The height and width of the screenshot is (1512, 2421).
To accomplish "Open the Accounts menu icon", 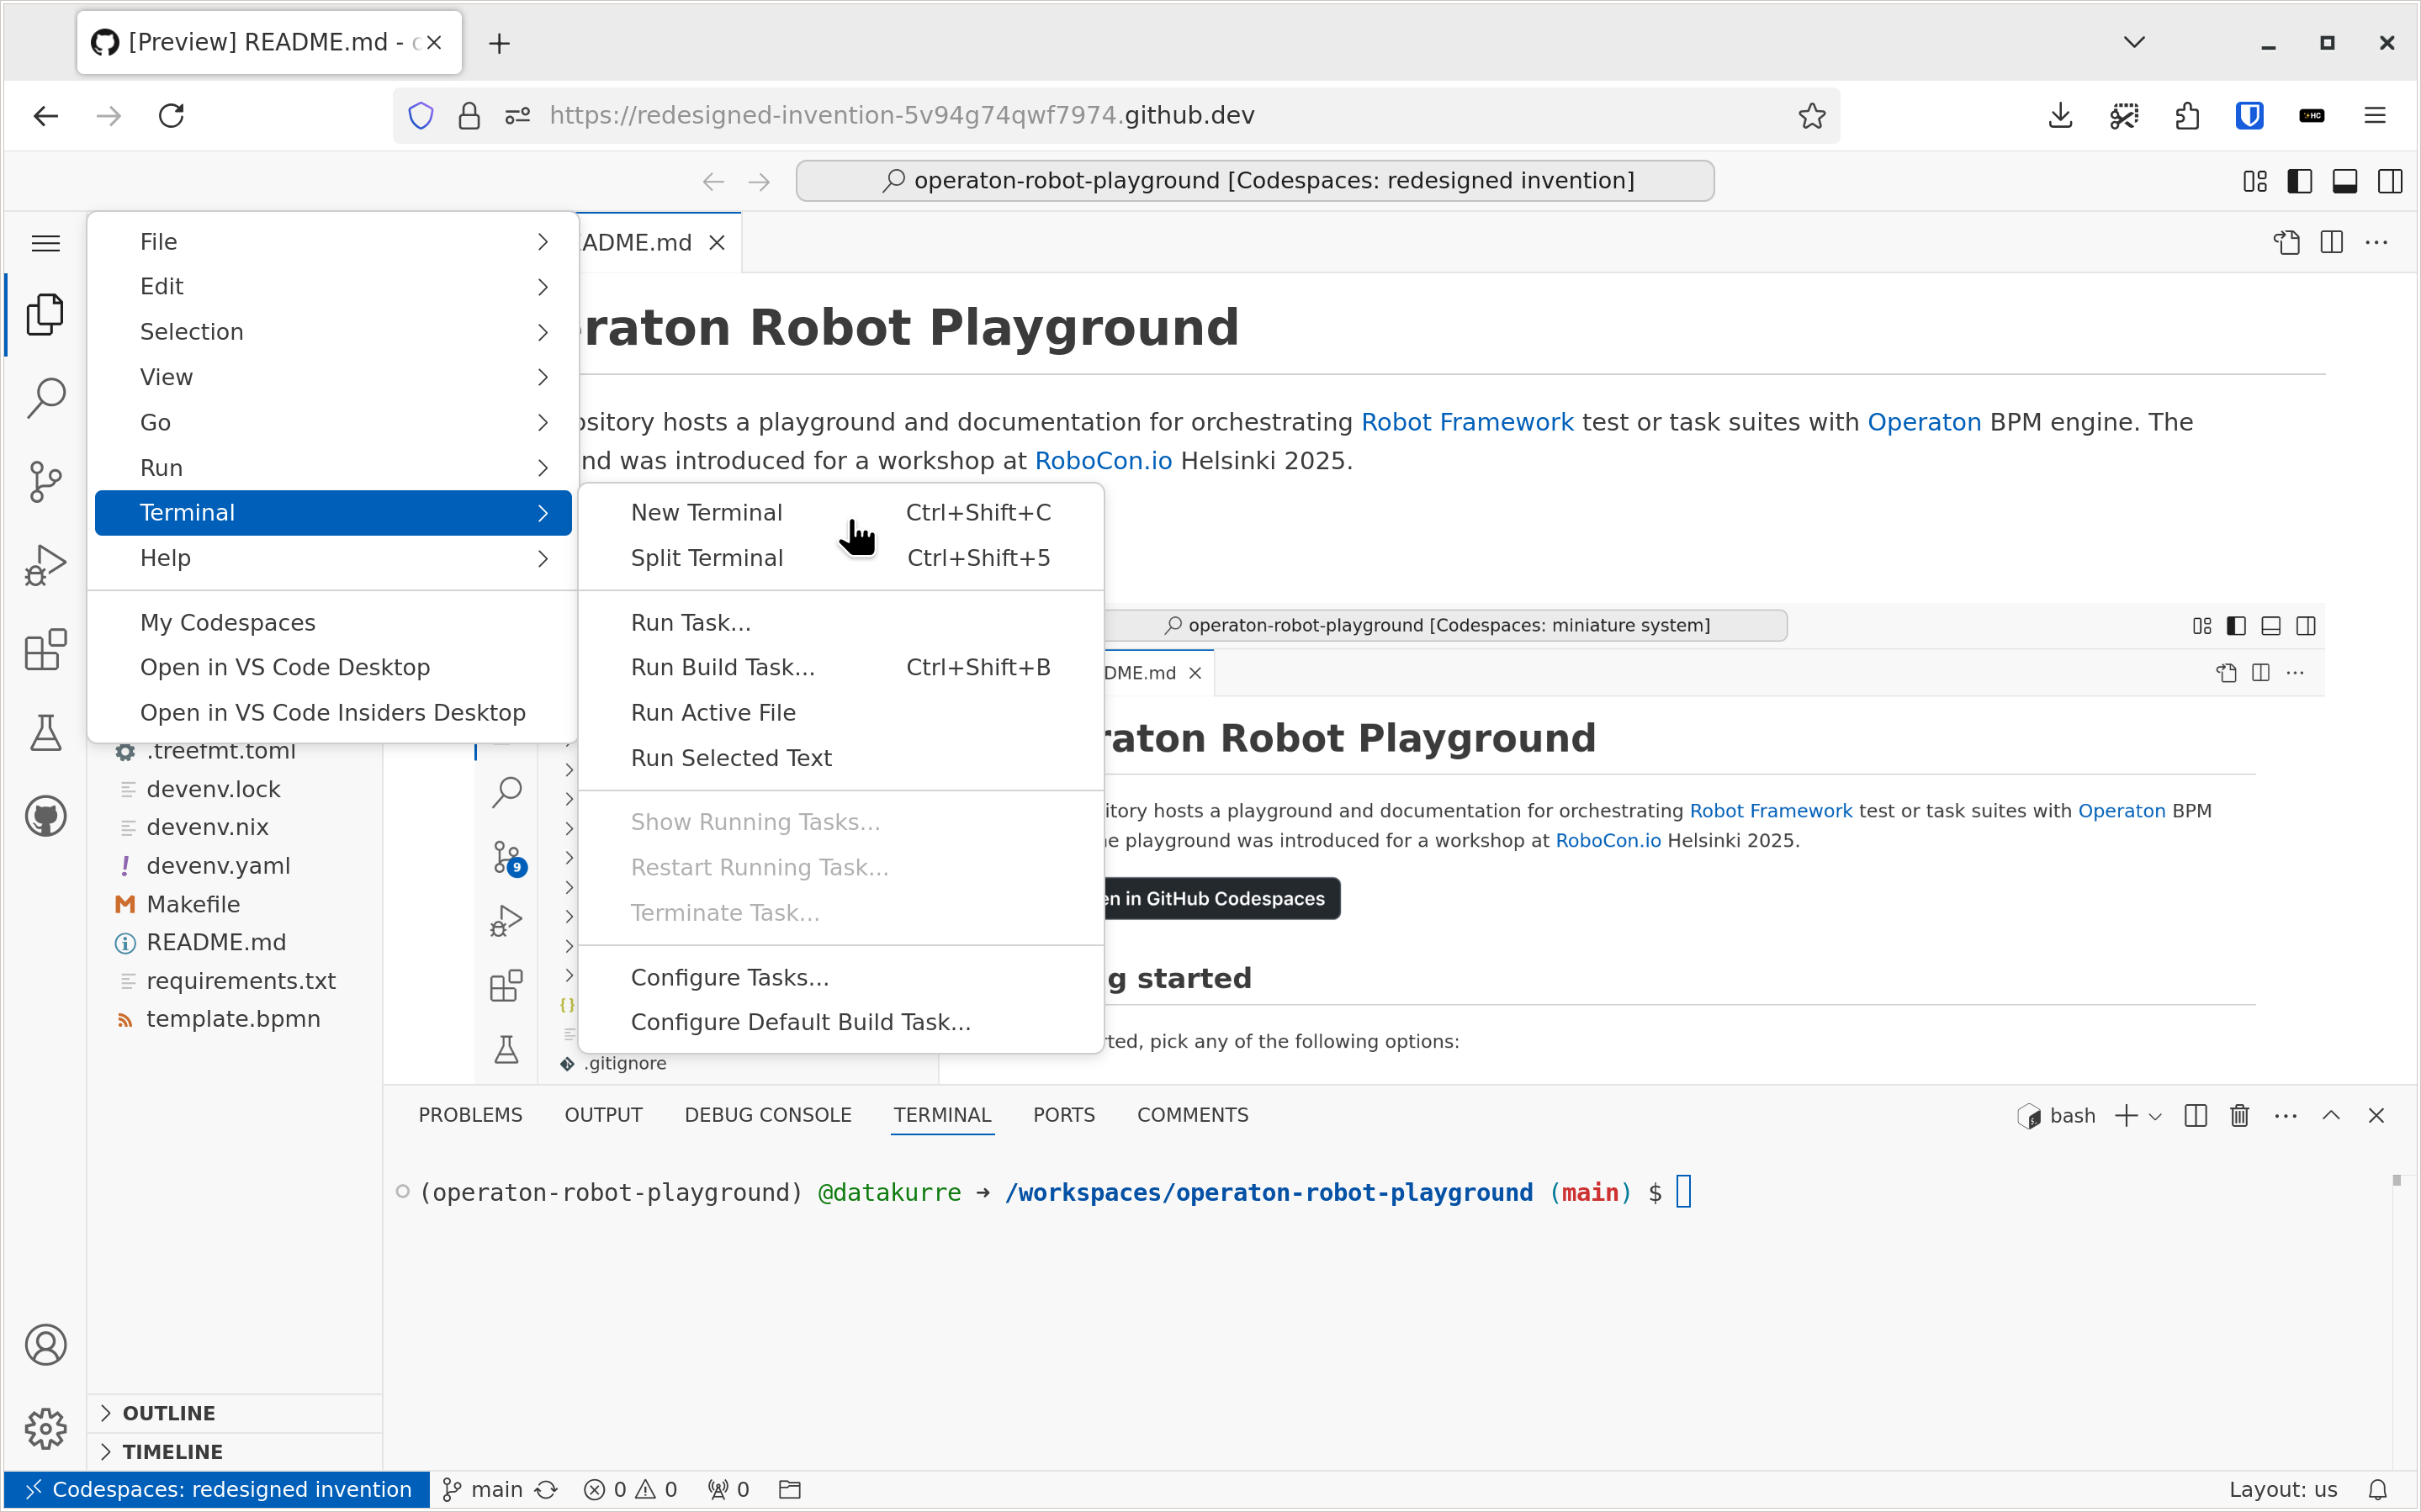I will (45, 1345).
